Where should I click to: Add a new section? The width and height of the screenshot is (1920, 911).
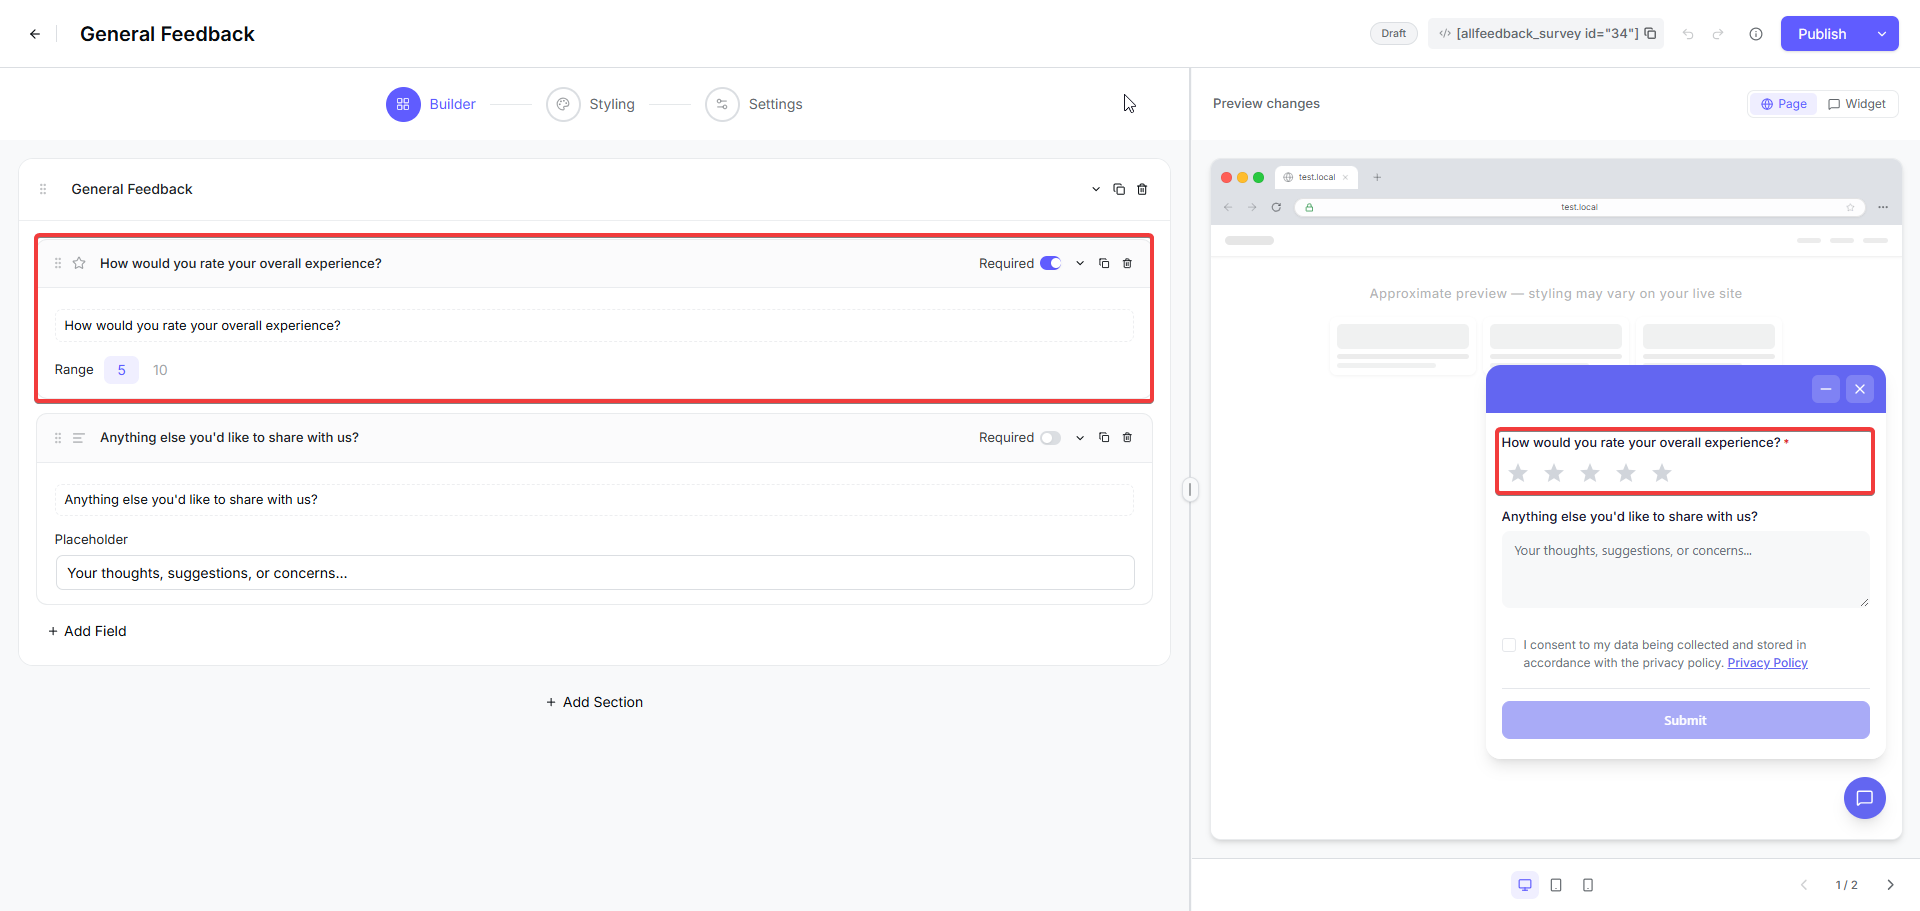coord(594,702)
